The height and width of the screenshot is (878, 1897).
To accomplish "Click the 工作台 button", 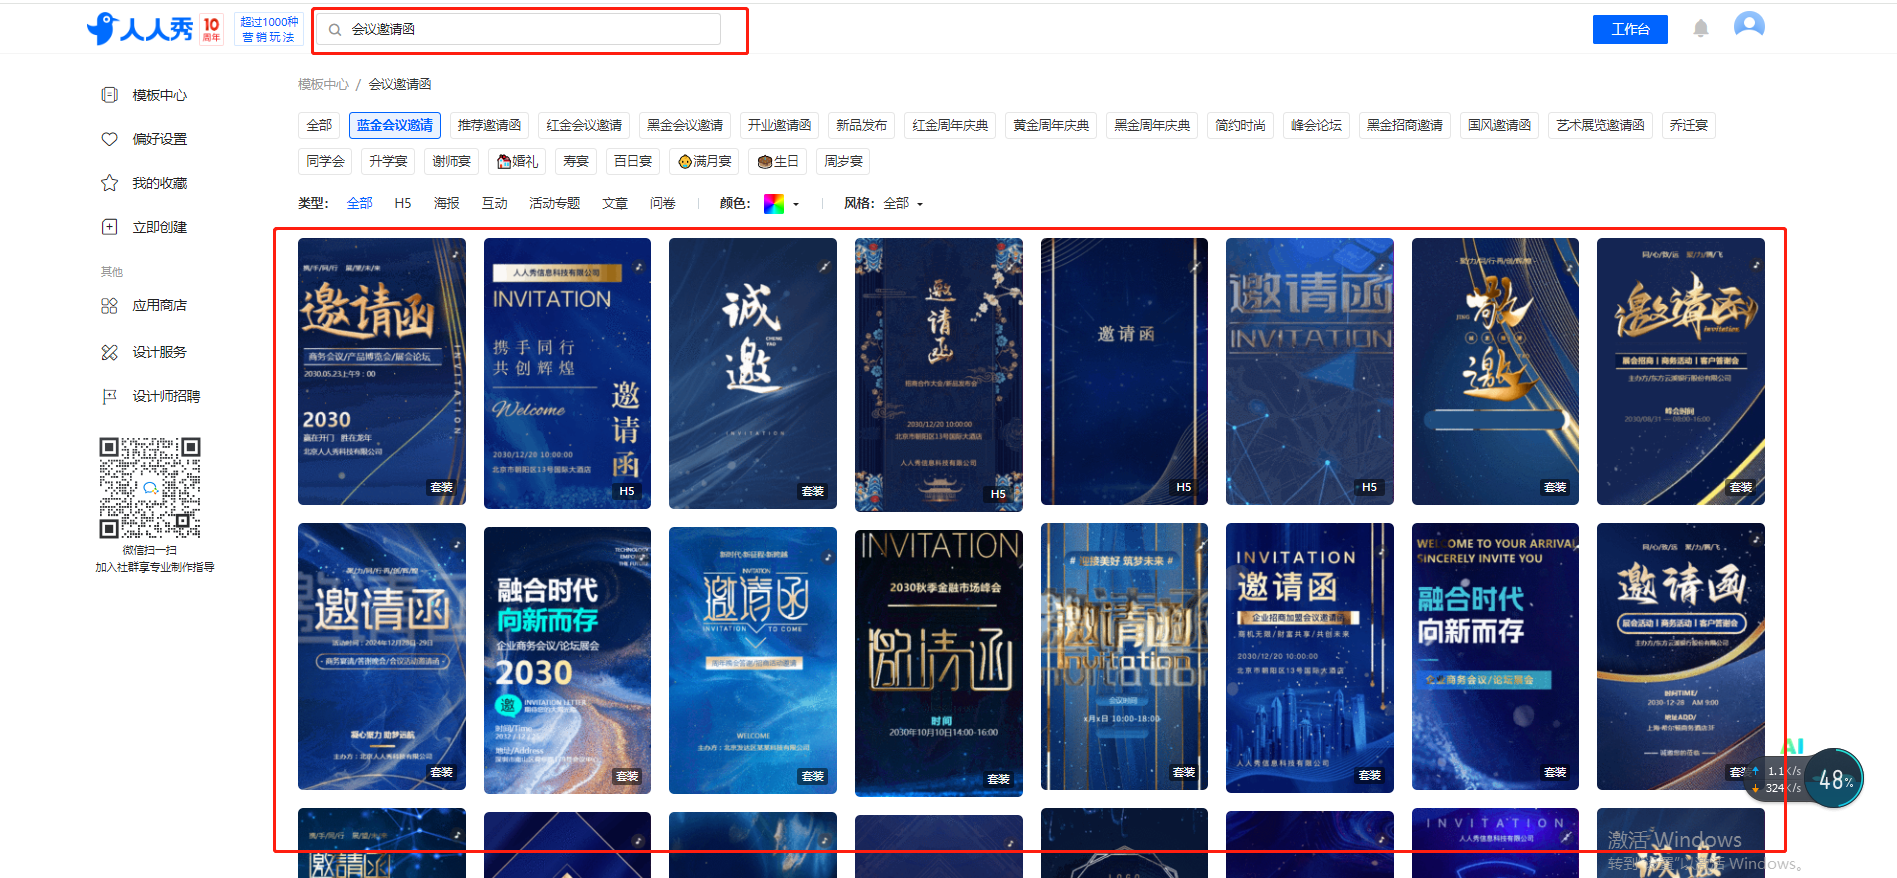I will coord(1630,30).
